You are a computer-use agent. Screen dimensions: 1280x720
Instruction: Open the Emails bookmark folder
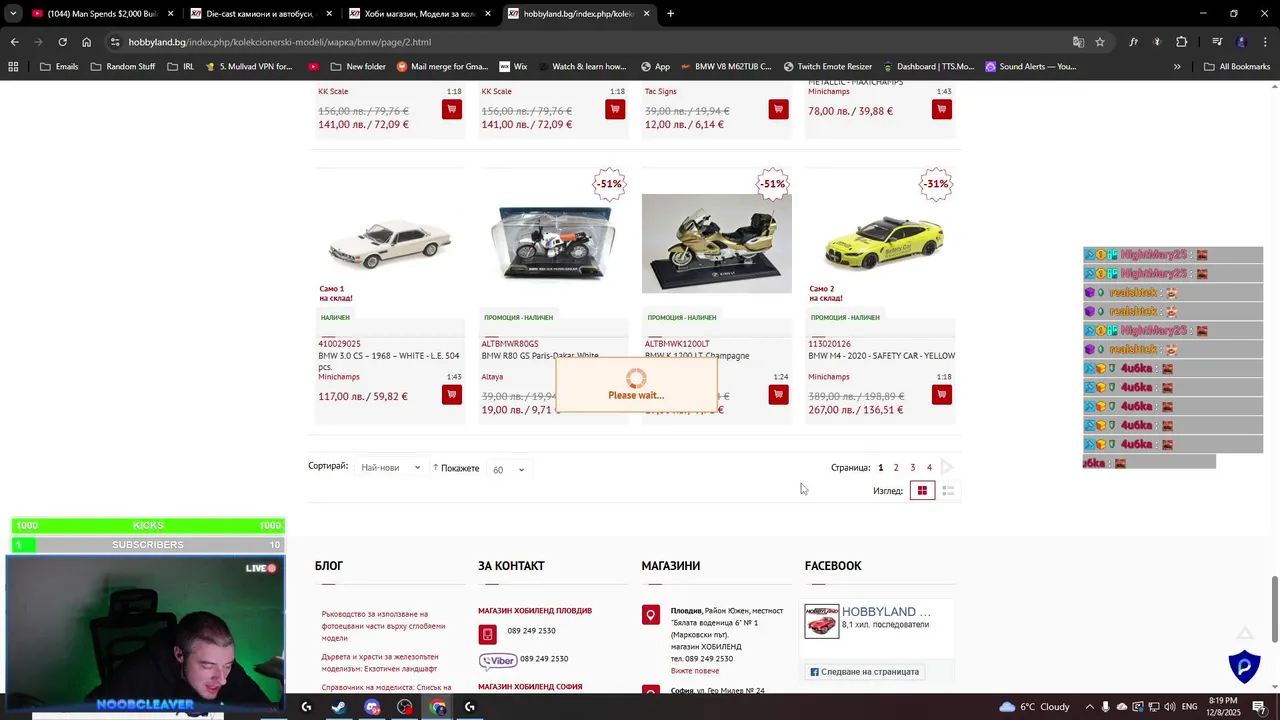tap(59, 67)
